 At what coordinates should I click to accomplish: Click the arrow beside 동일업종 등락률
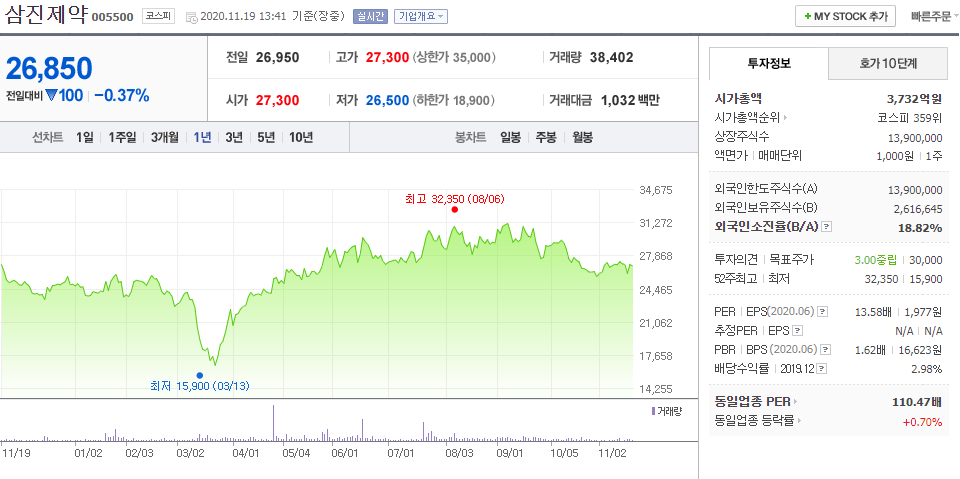tap(799, 421)
